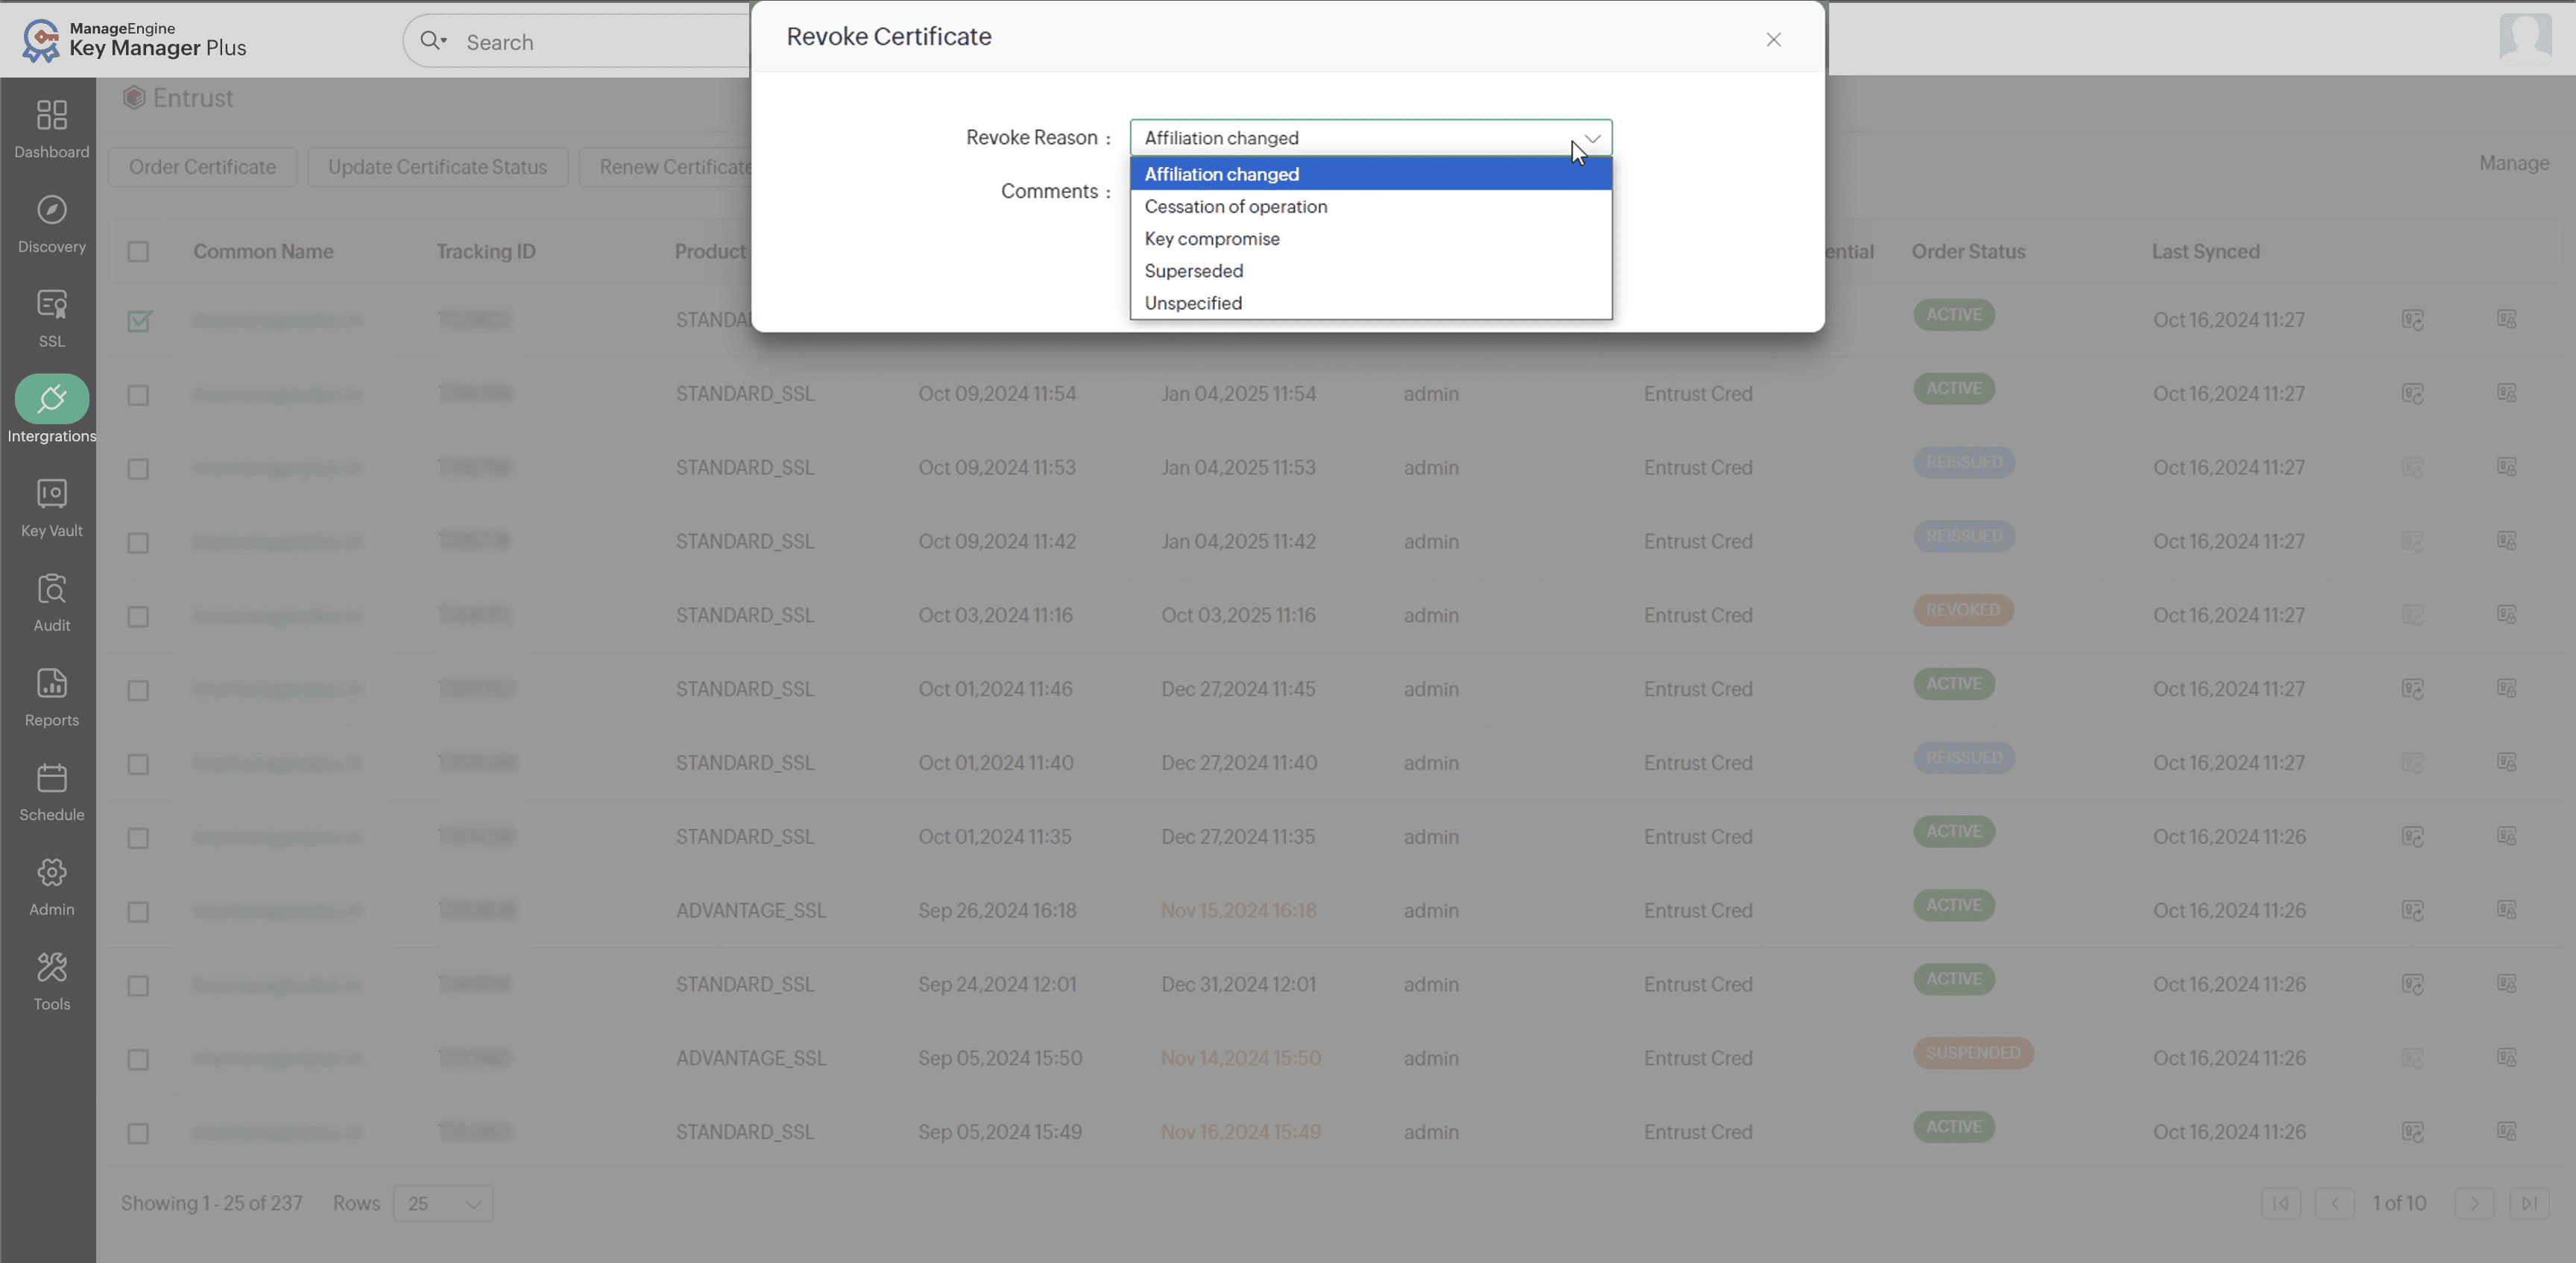Image resolution: width=2576 pixels, height=1263 pixels.
Task: Open the Rows per page dropdown
Action: (443, 1203)
